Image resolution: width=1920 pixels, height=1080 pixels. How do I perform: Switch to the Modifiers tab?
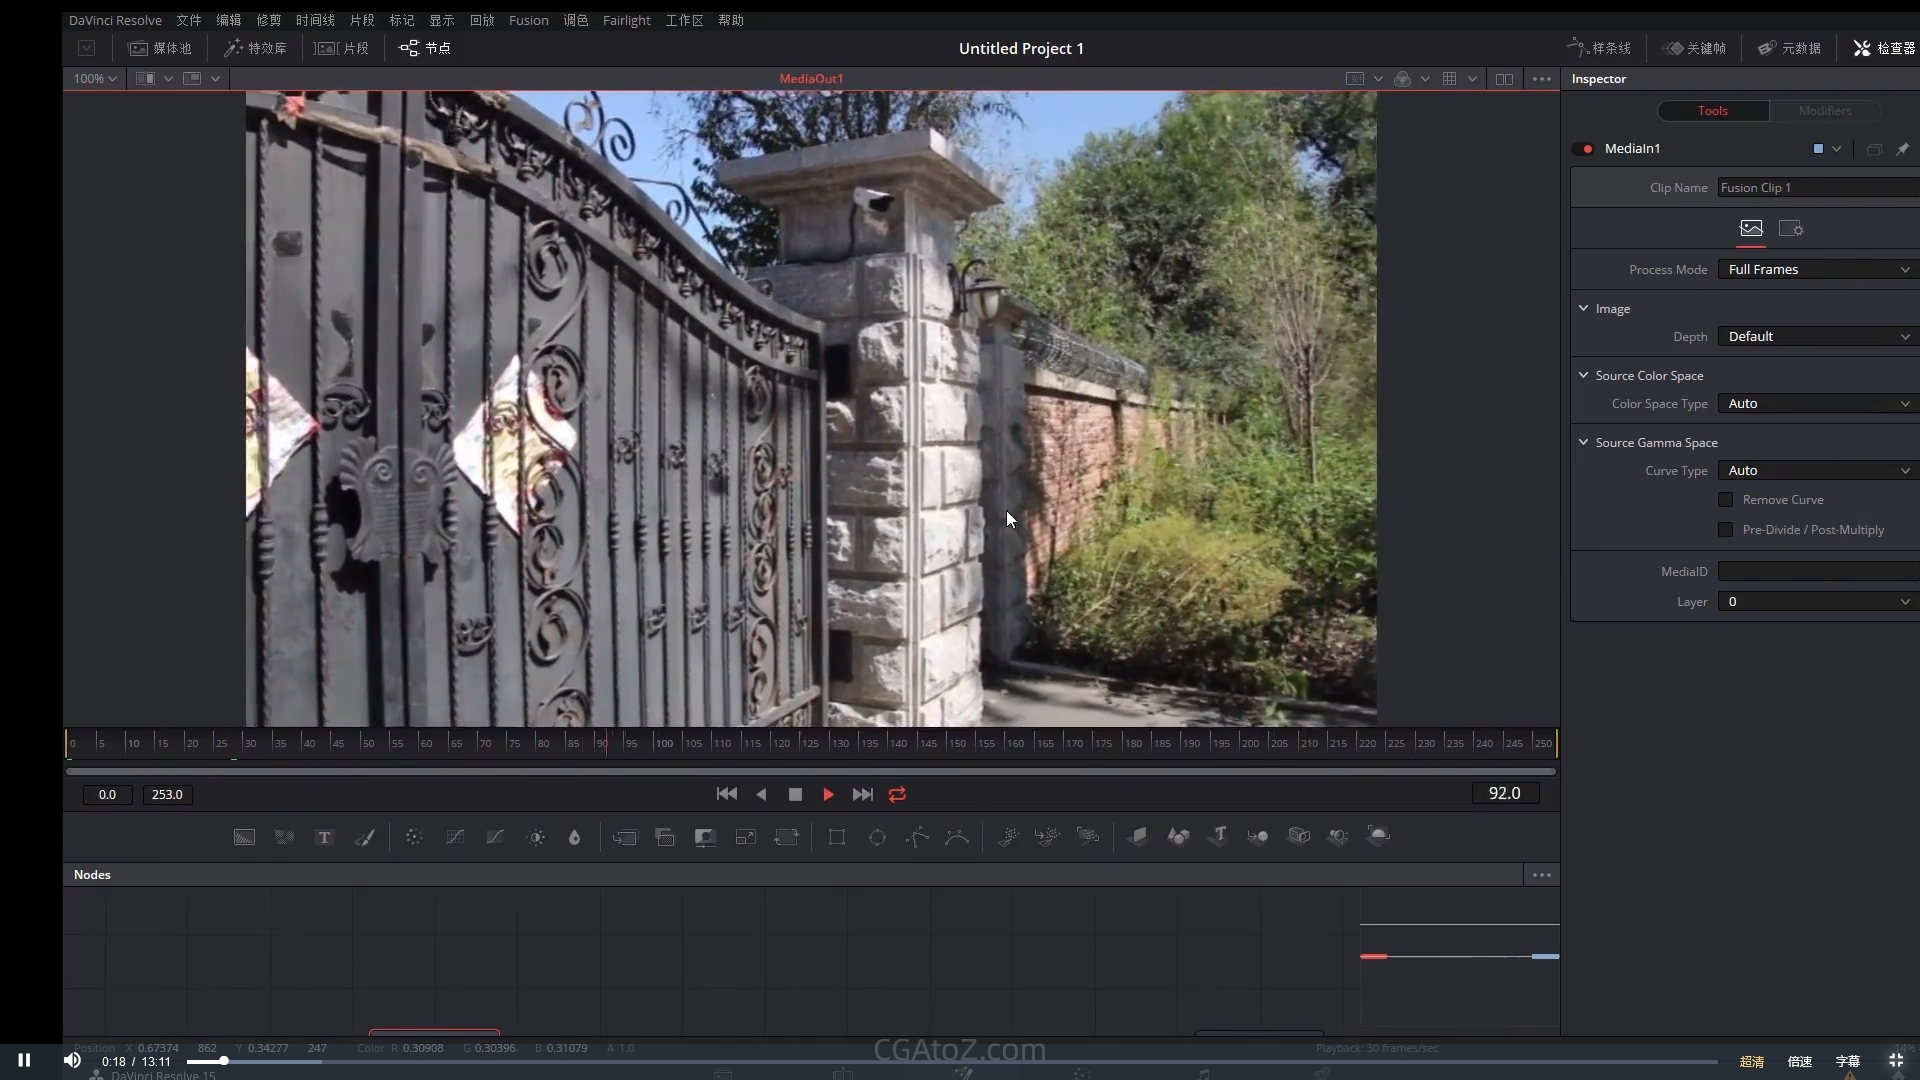(x=1824, y=111)
